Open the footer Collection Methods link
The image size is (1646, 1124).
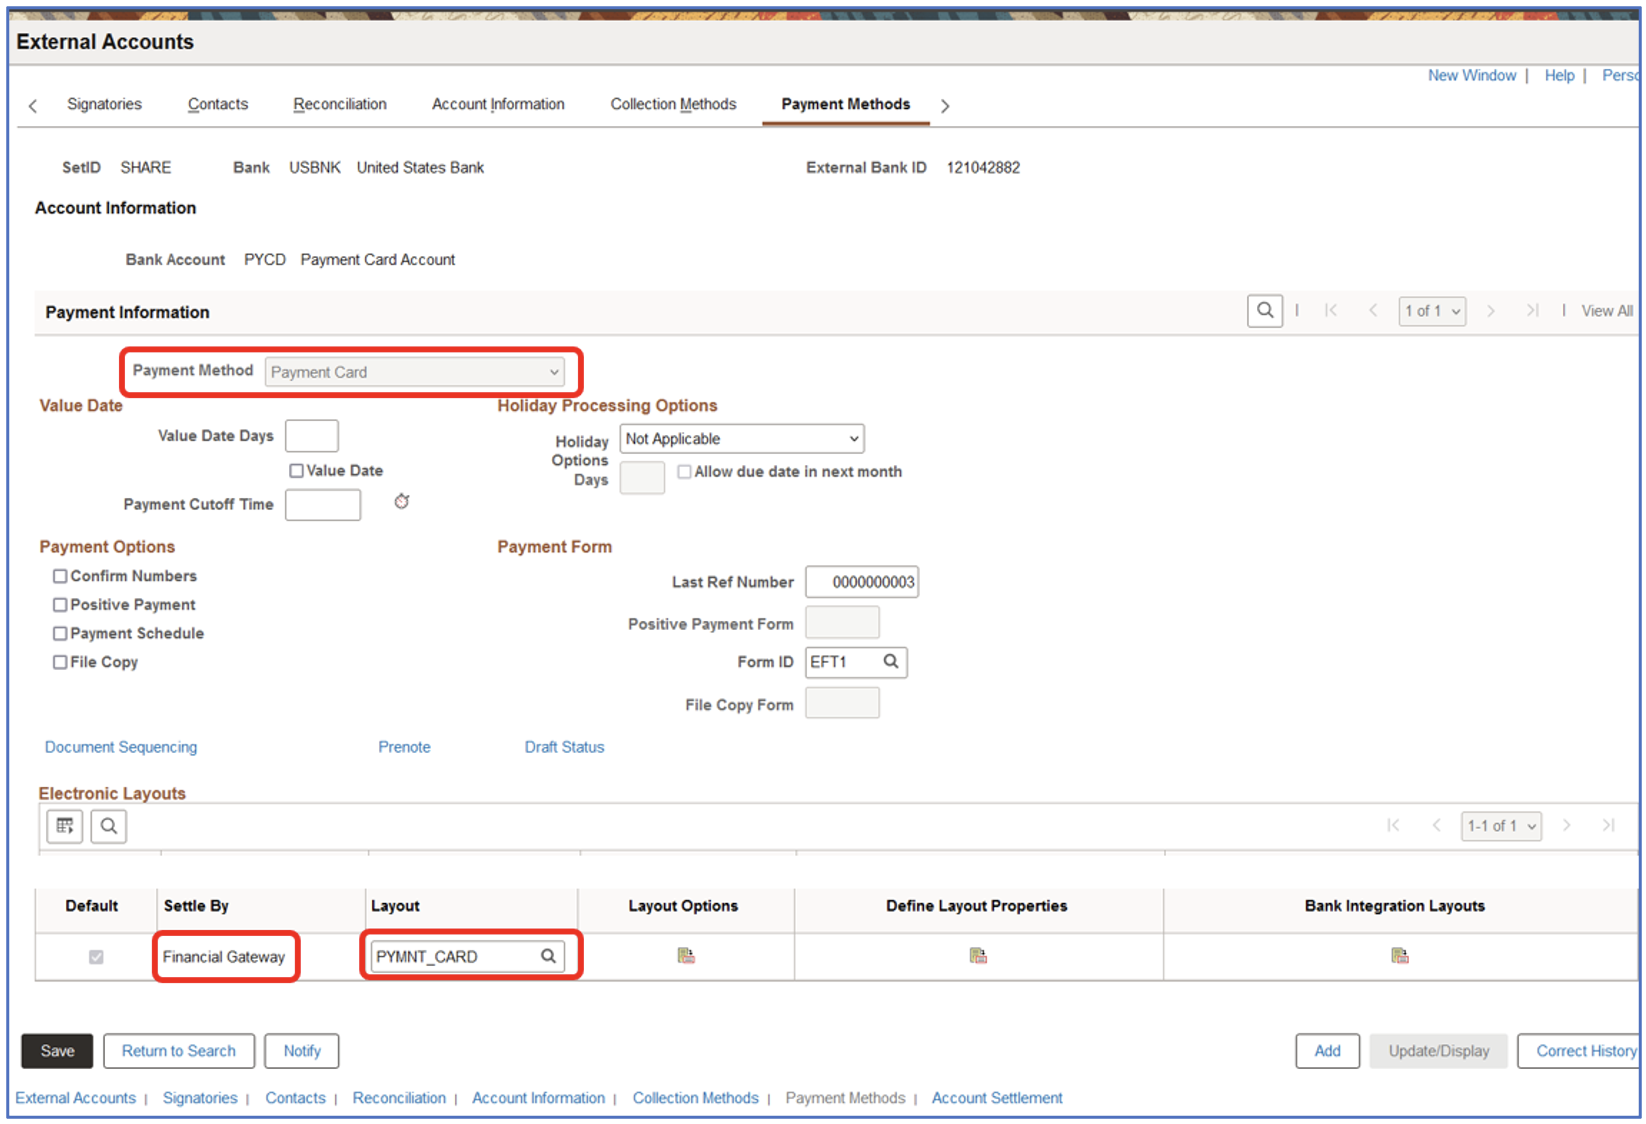point(695,1098)
